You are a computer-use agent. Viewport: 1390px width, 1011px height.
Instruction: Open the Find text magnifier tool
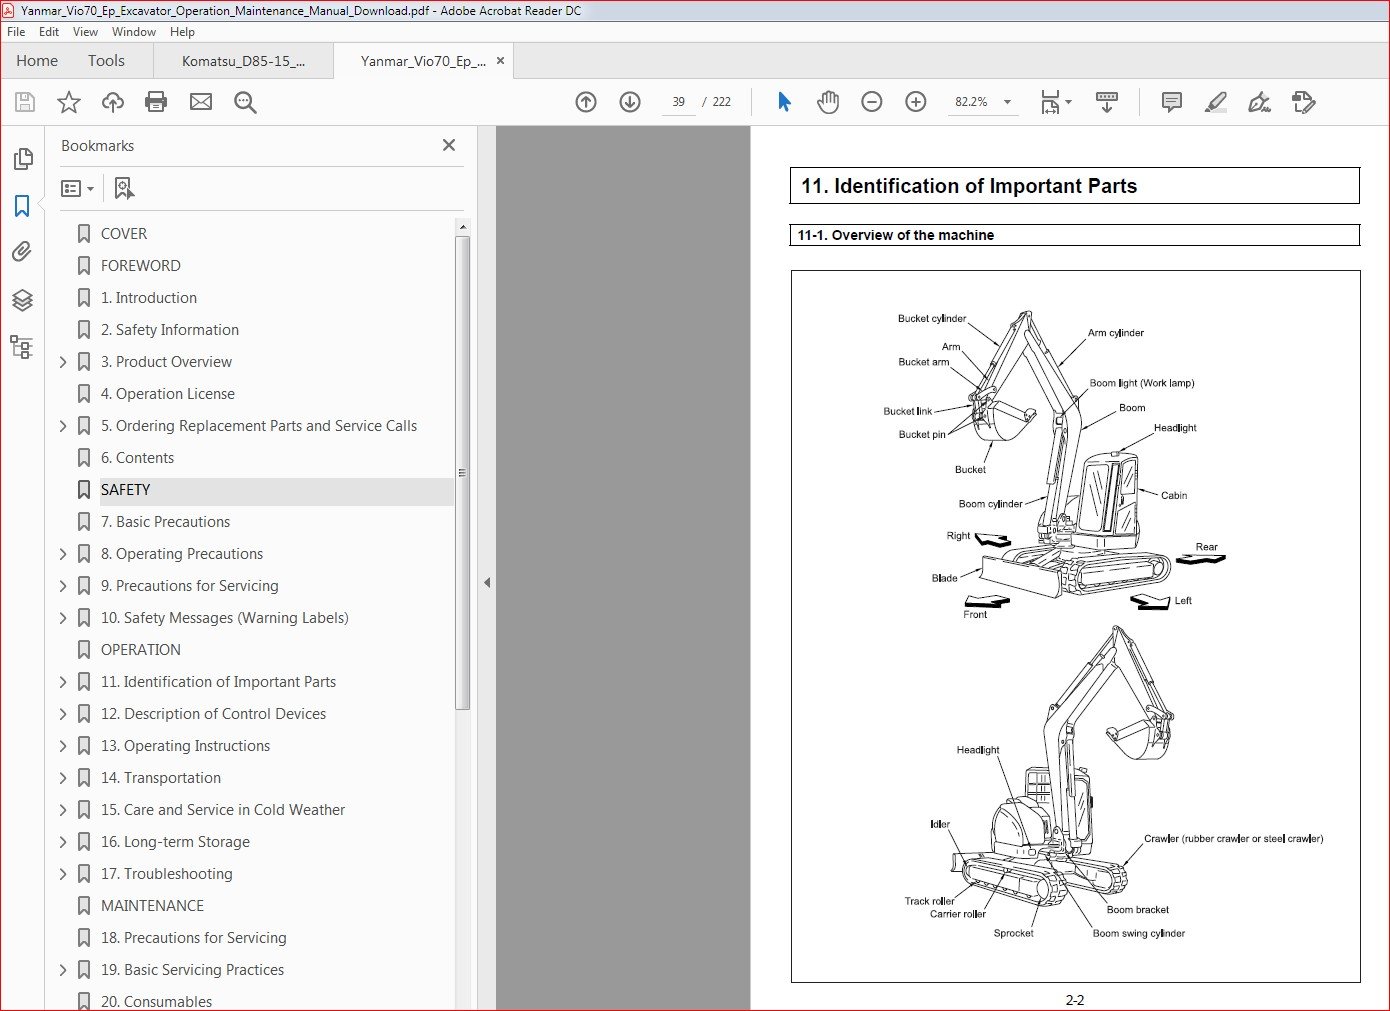point(245,102)
